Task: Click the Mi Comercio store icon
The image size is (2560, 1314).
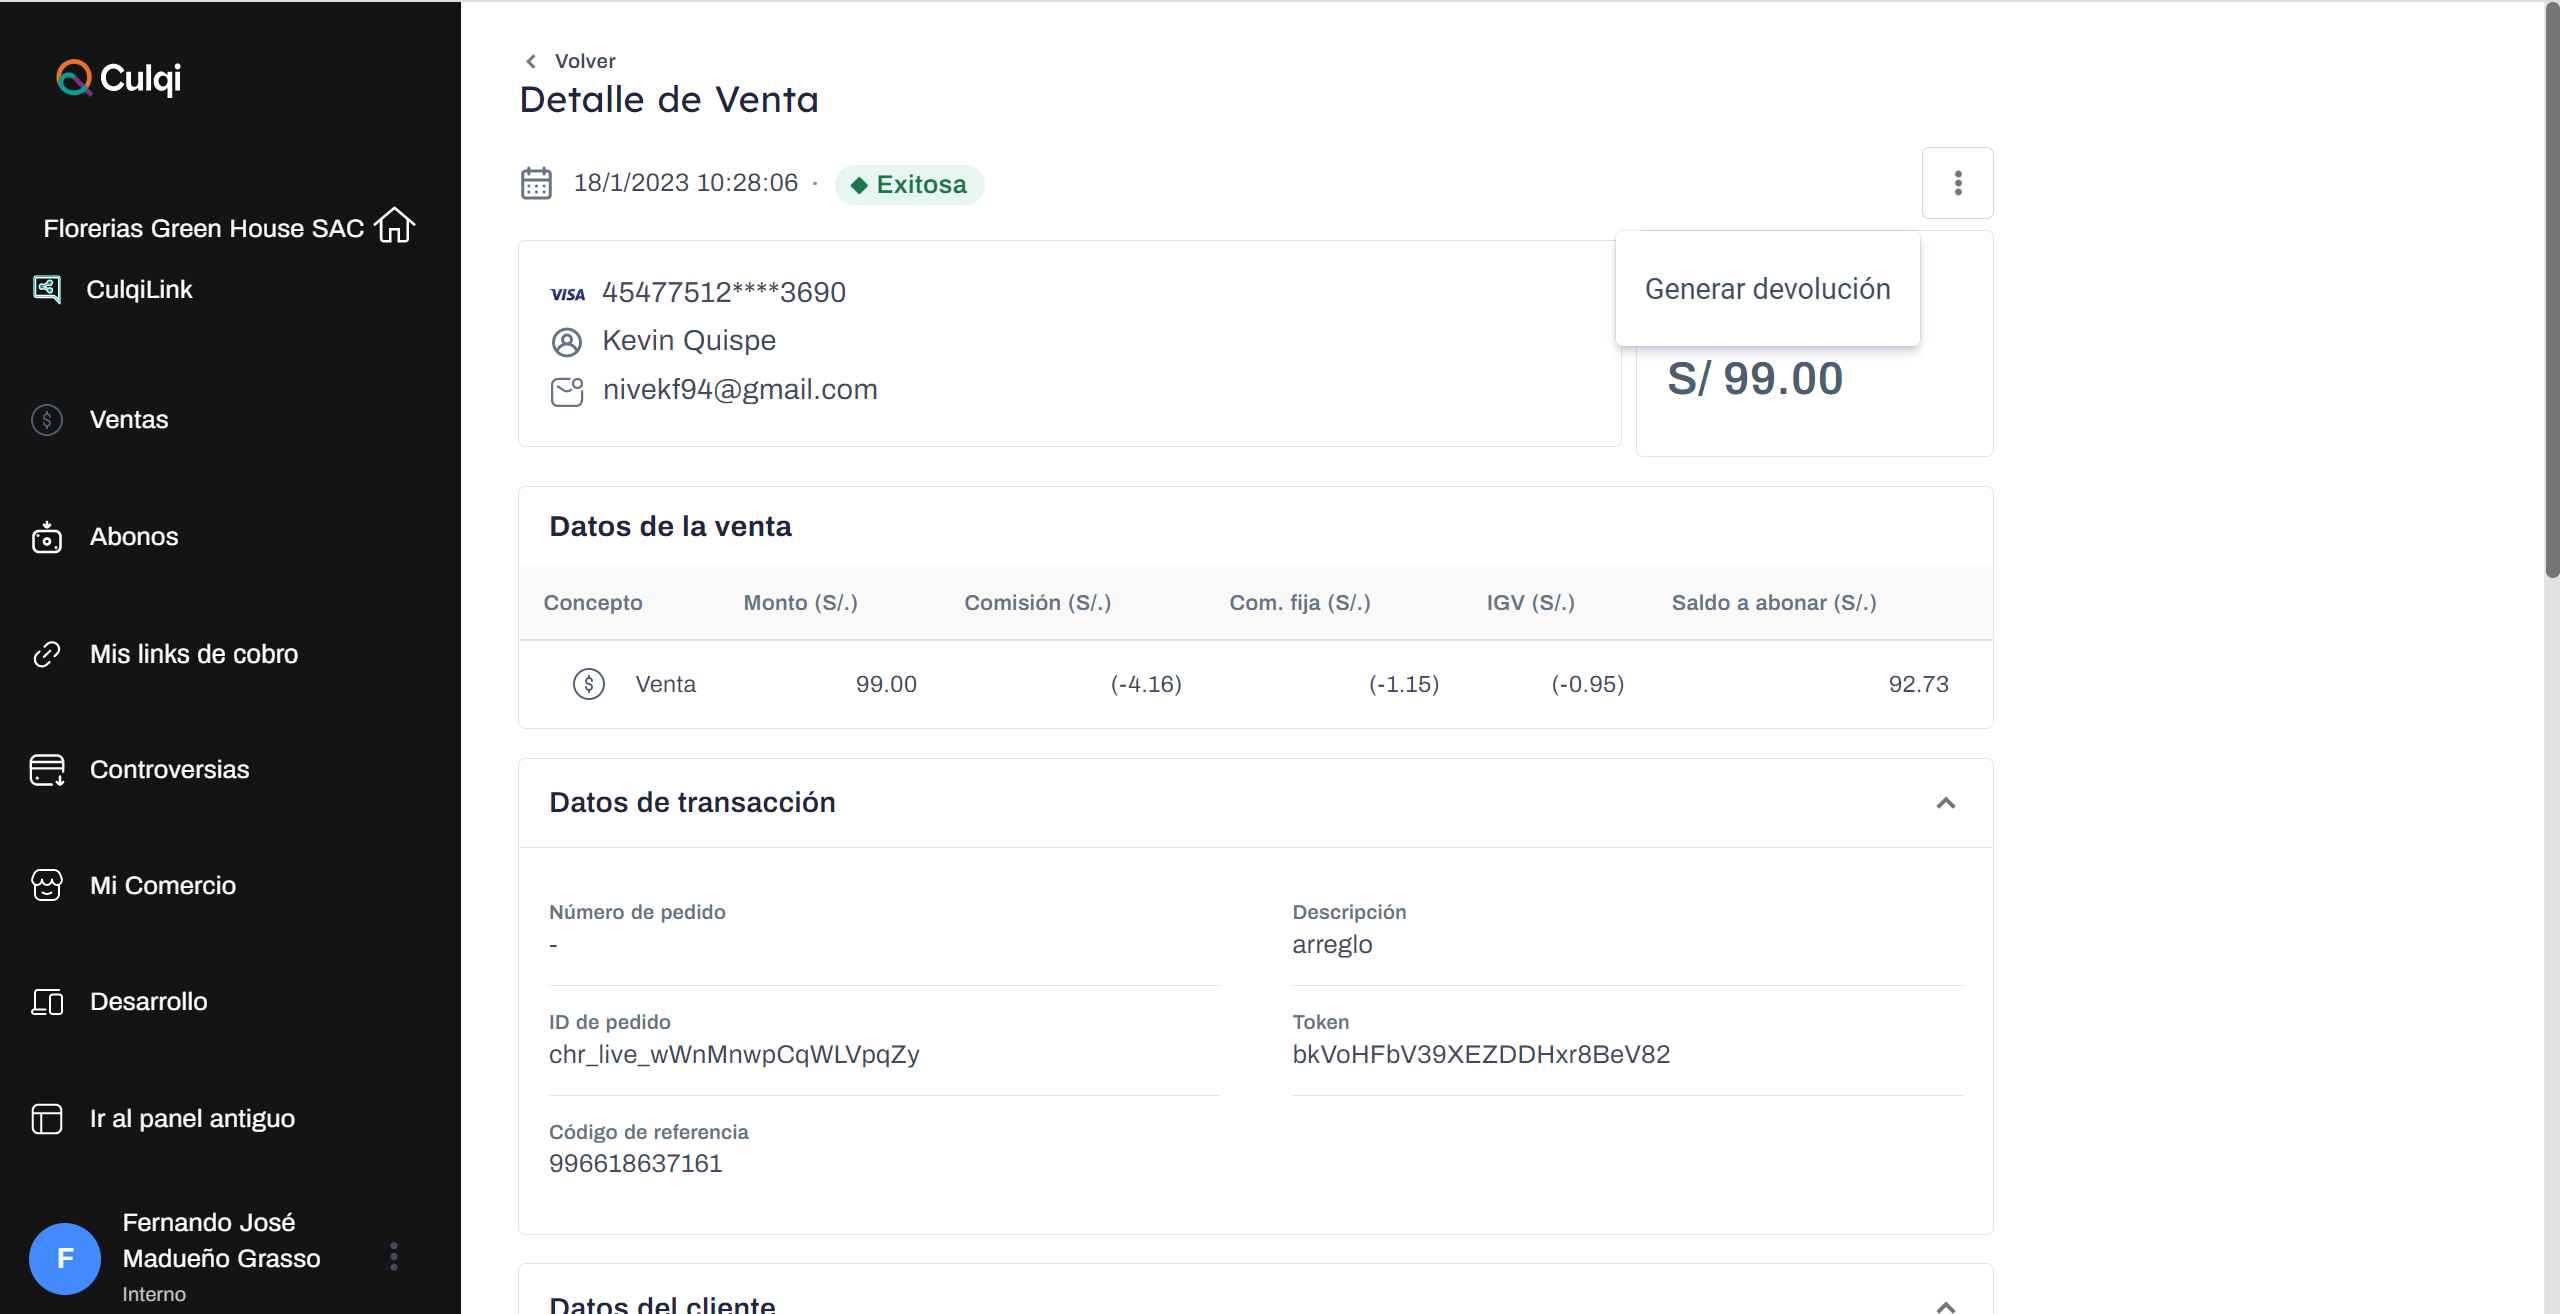Action: 47,885
